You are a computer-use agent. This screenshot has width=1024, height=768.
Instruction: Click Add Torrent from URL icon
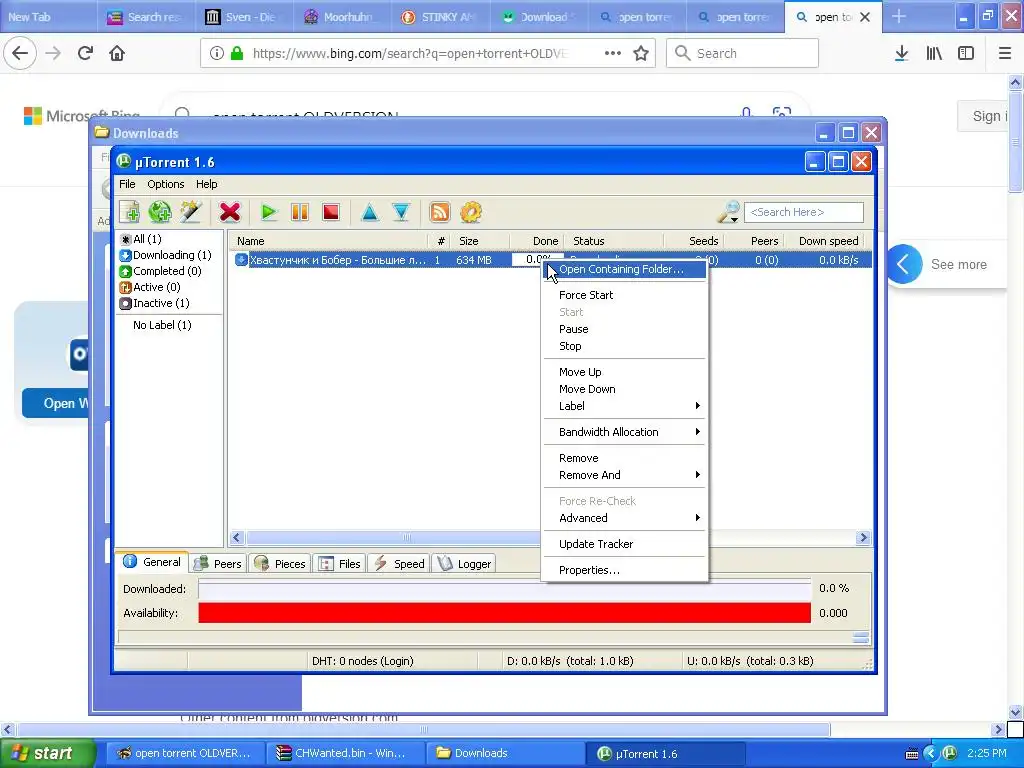[x=160, y=212]
